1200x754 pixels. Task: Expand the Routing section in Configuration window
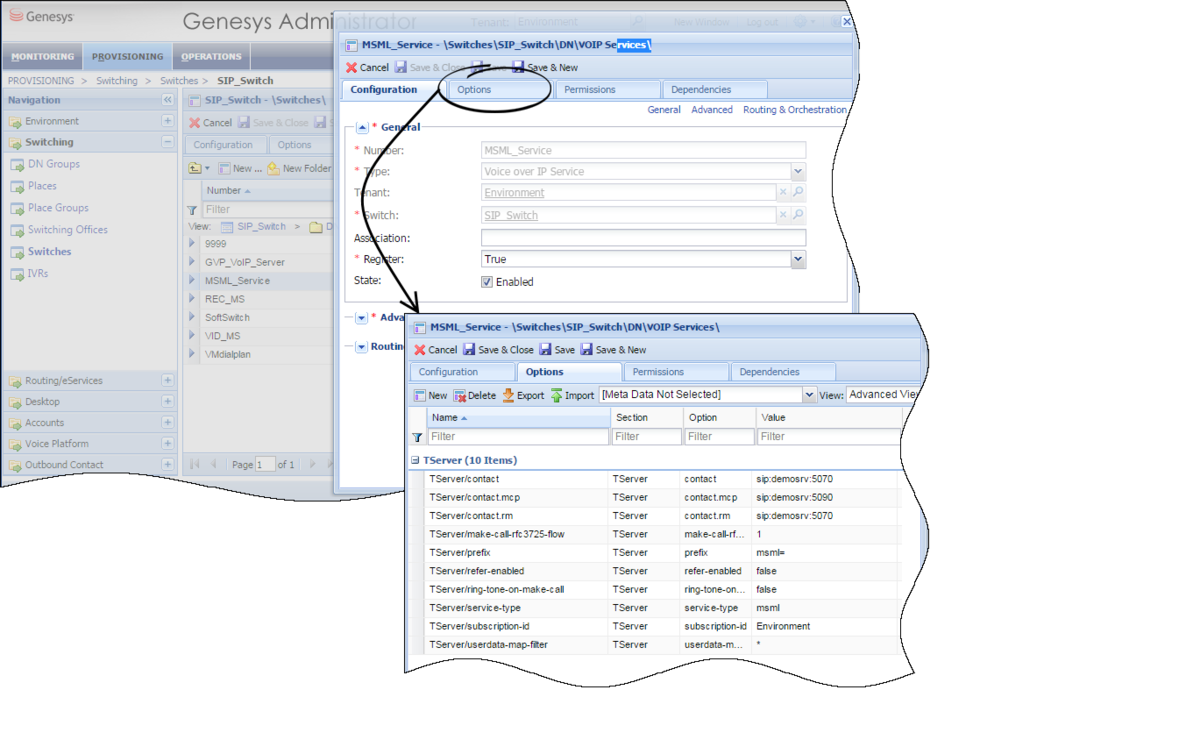tap(362, 347)
